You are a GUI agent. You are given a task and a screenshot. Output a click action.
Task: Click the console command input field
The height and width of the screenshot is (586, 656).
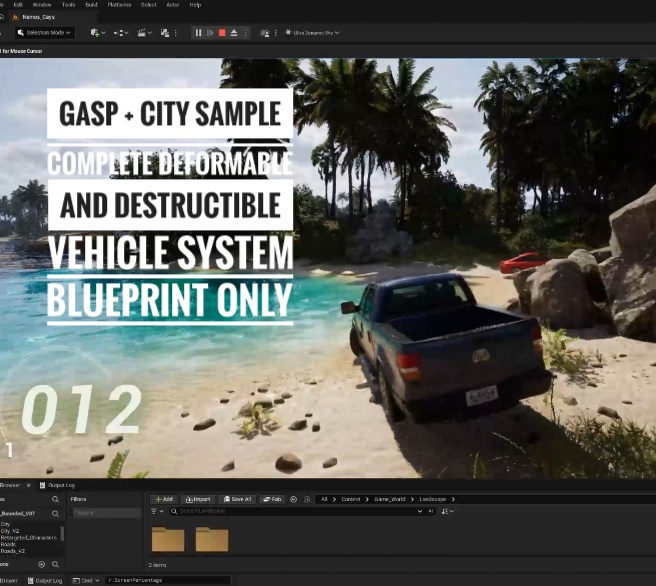coord(167,581)
